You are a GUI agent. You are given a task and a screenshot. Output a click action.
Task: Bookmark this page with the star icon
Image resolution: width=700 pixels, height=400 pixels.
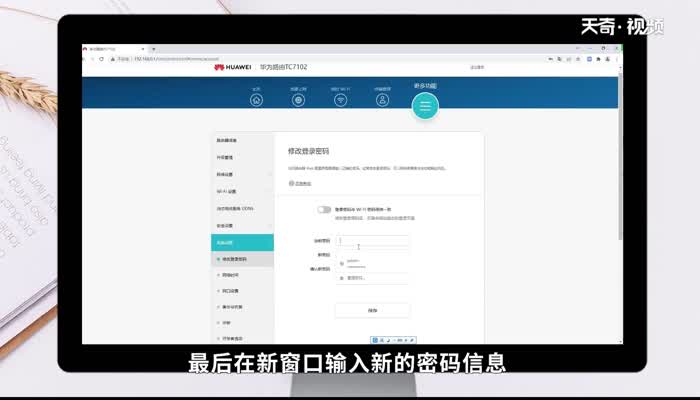click(x=578, y=59)
